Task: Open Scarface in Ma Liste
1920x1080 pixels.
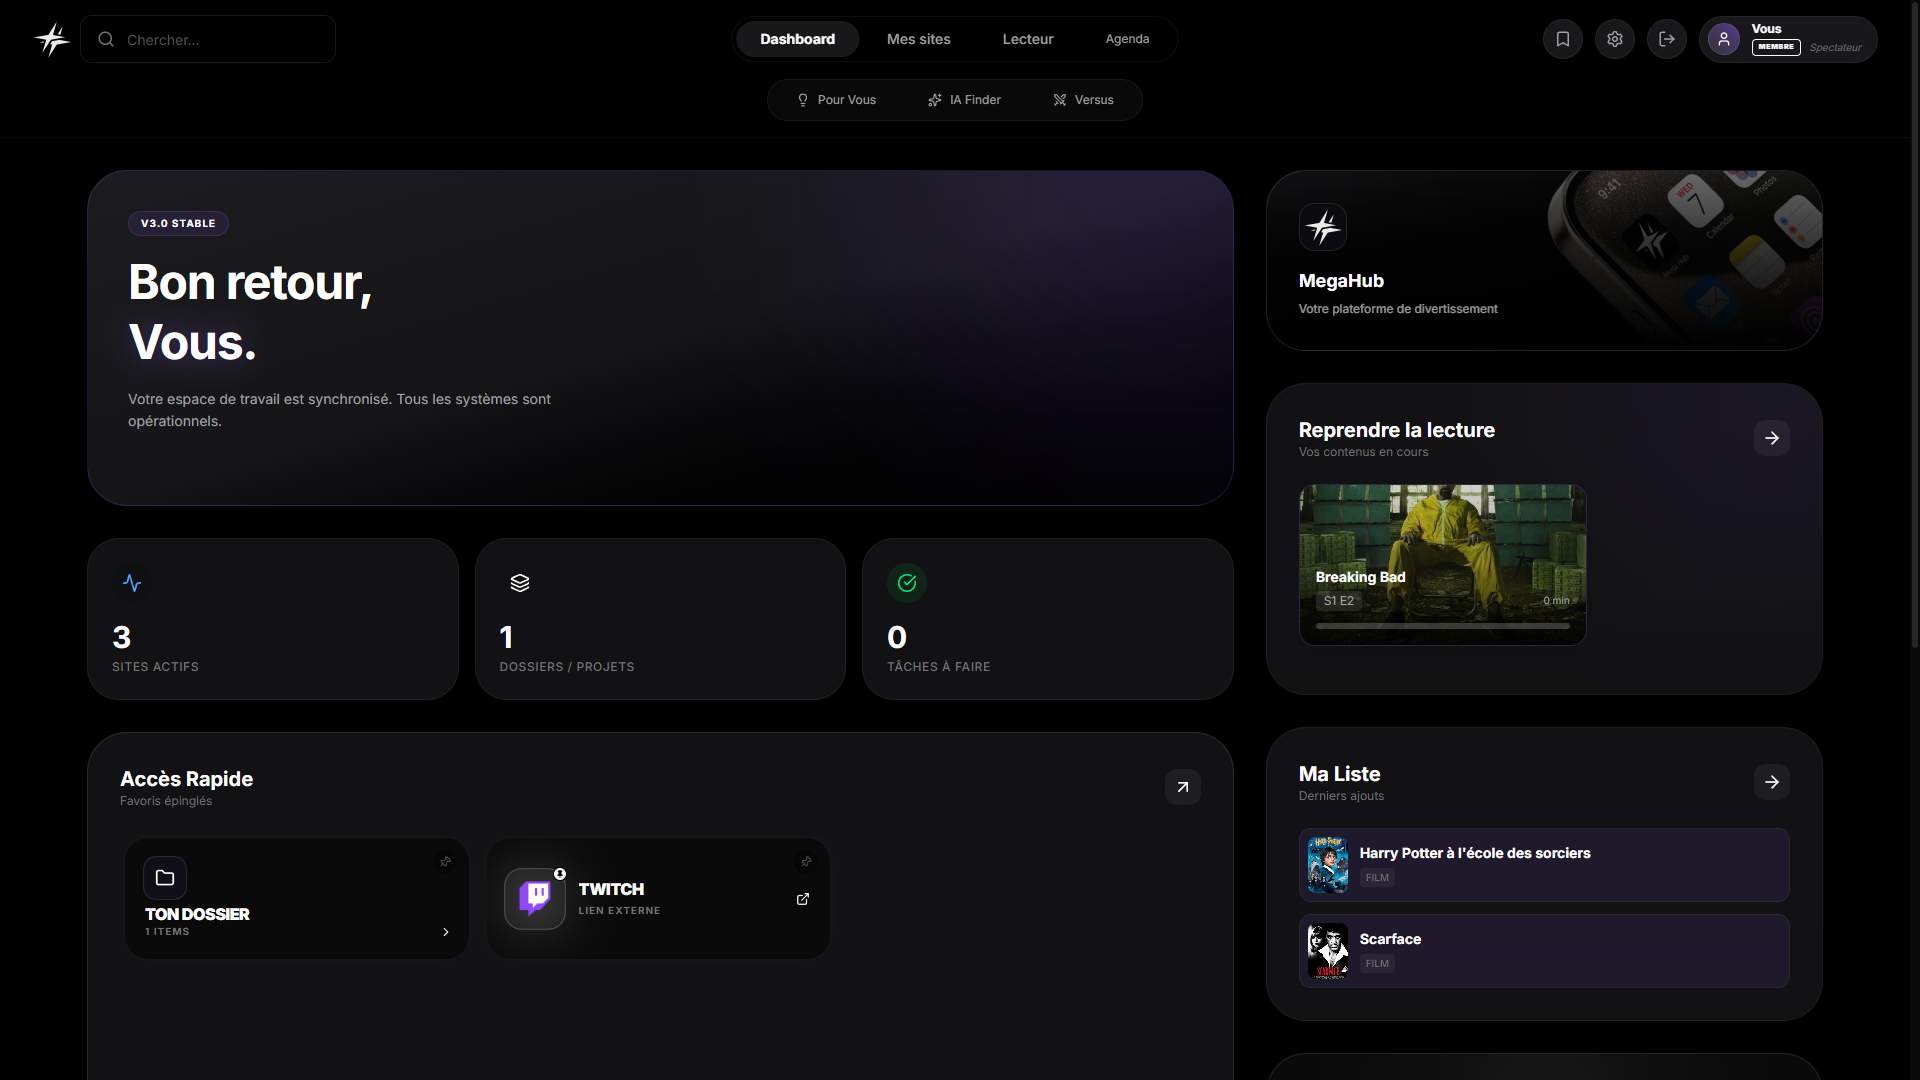Action: pos(1544,951)
